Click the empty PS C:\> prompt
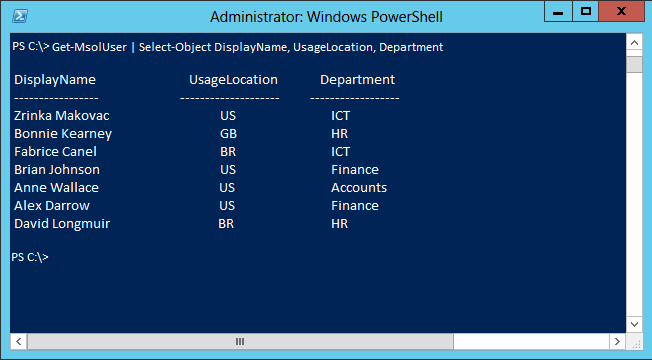The width and height of the screenshot is (652, 360). [30, 257]
